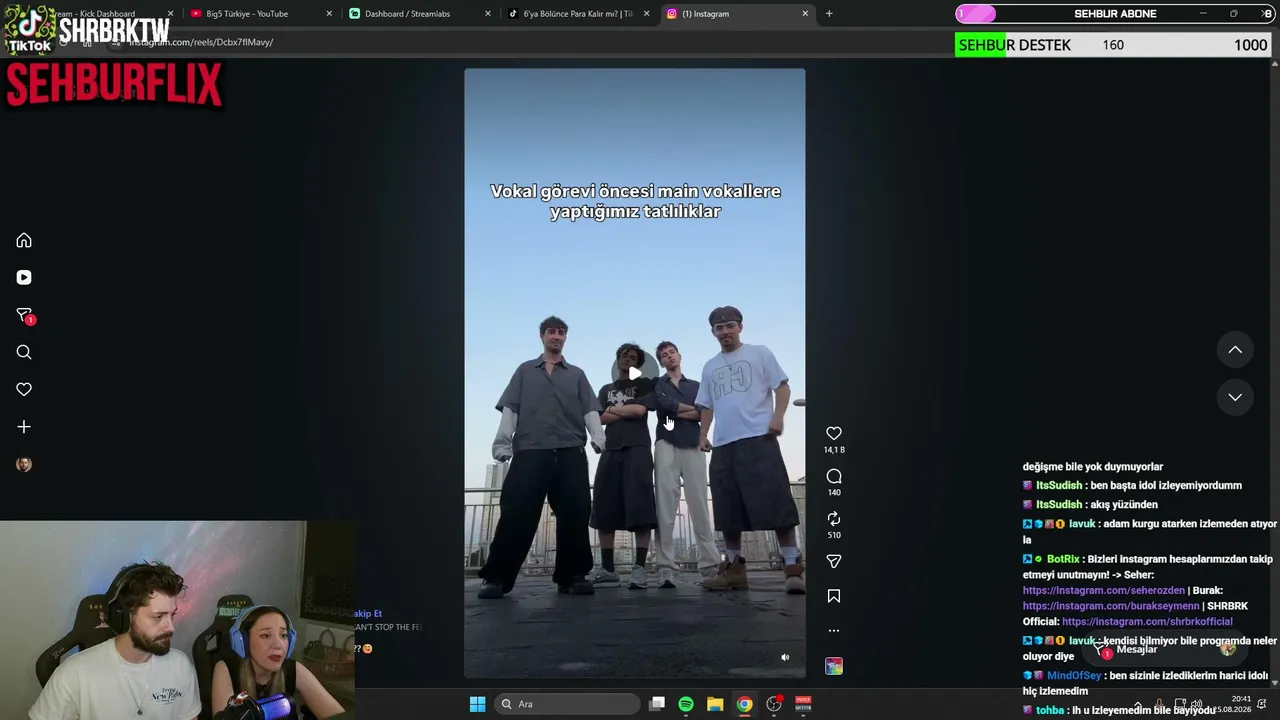Open the Voicemeeter app on the taskbar

[803, 704]
